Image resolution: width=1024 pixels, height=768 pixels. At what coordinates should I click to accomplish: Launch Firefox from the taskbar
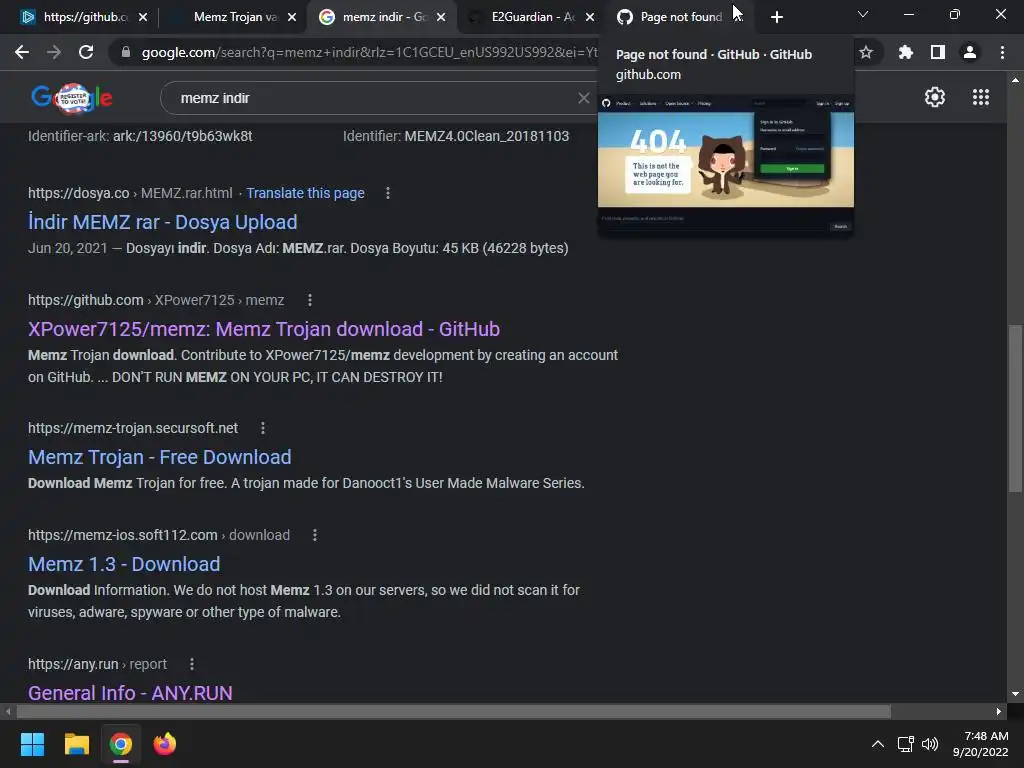pyautogui.click(x=165, y=744)
